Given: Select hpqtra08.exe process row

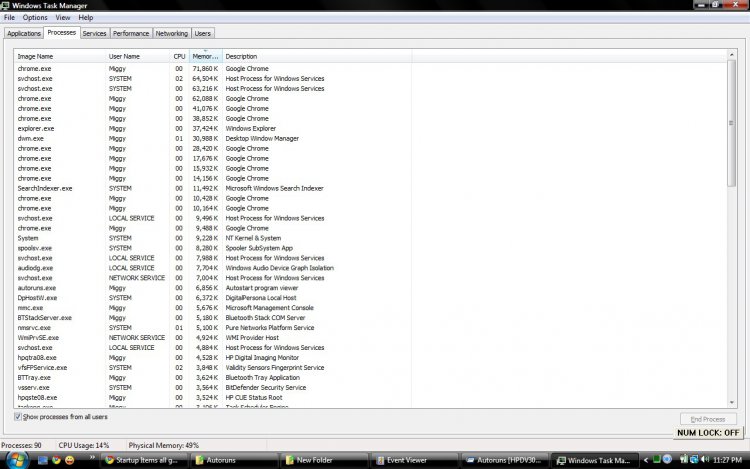Looking at the screenshot, I should (213, 358).
